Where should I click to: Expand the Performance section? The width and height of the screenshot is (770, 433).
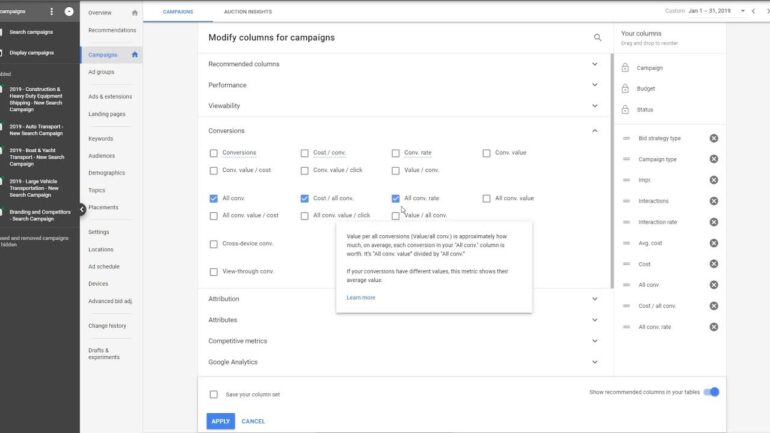click(595, 85)
